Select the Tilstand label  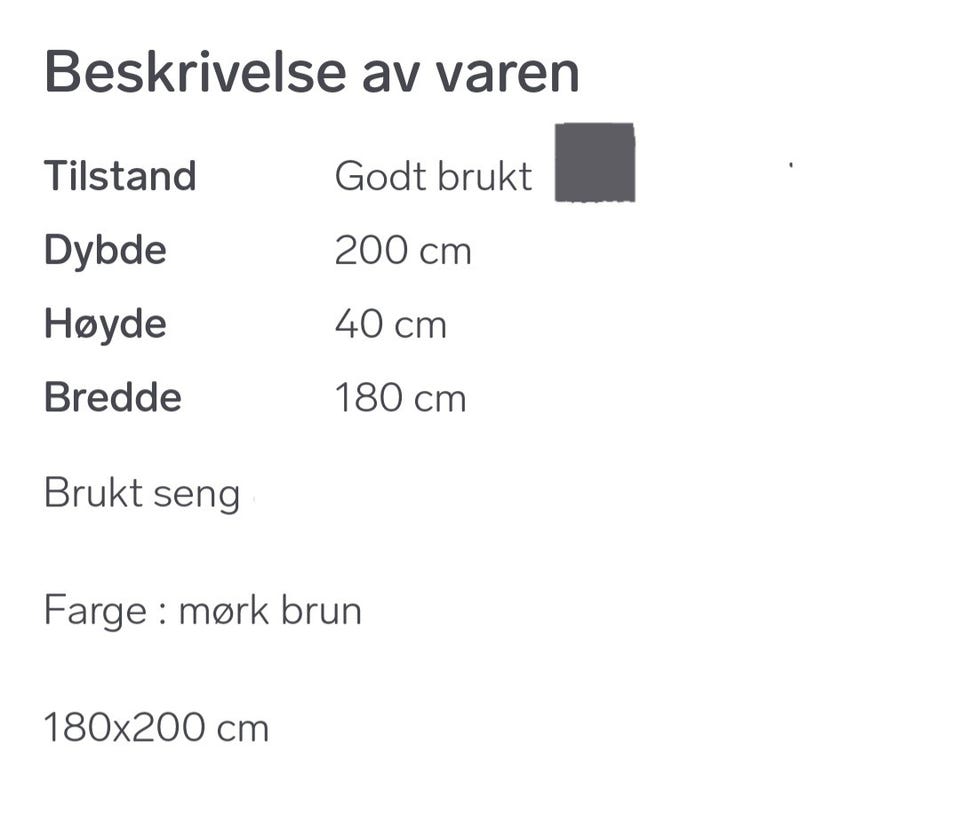point(120,177)
